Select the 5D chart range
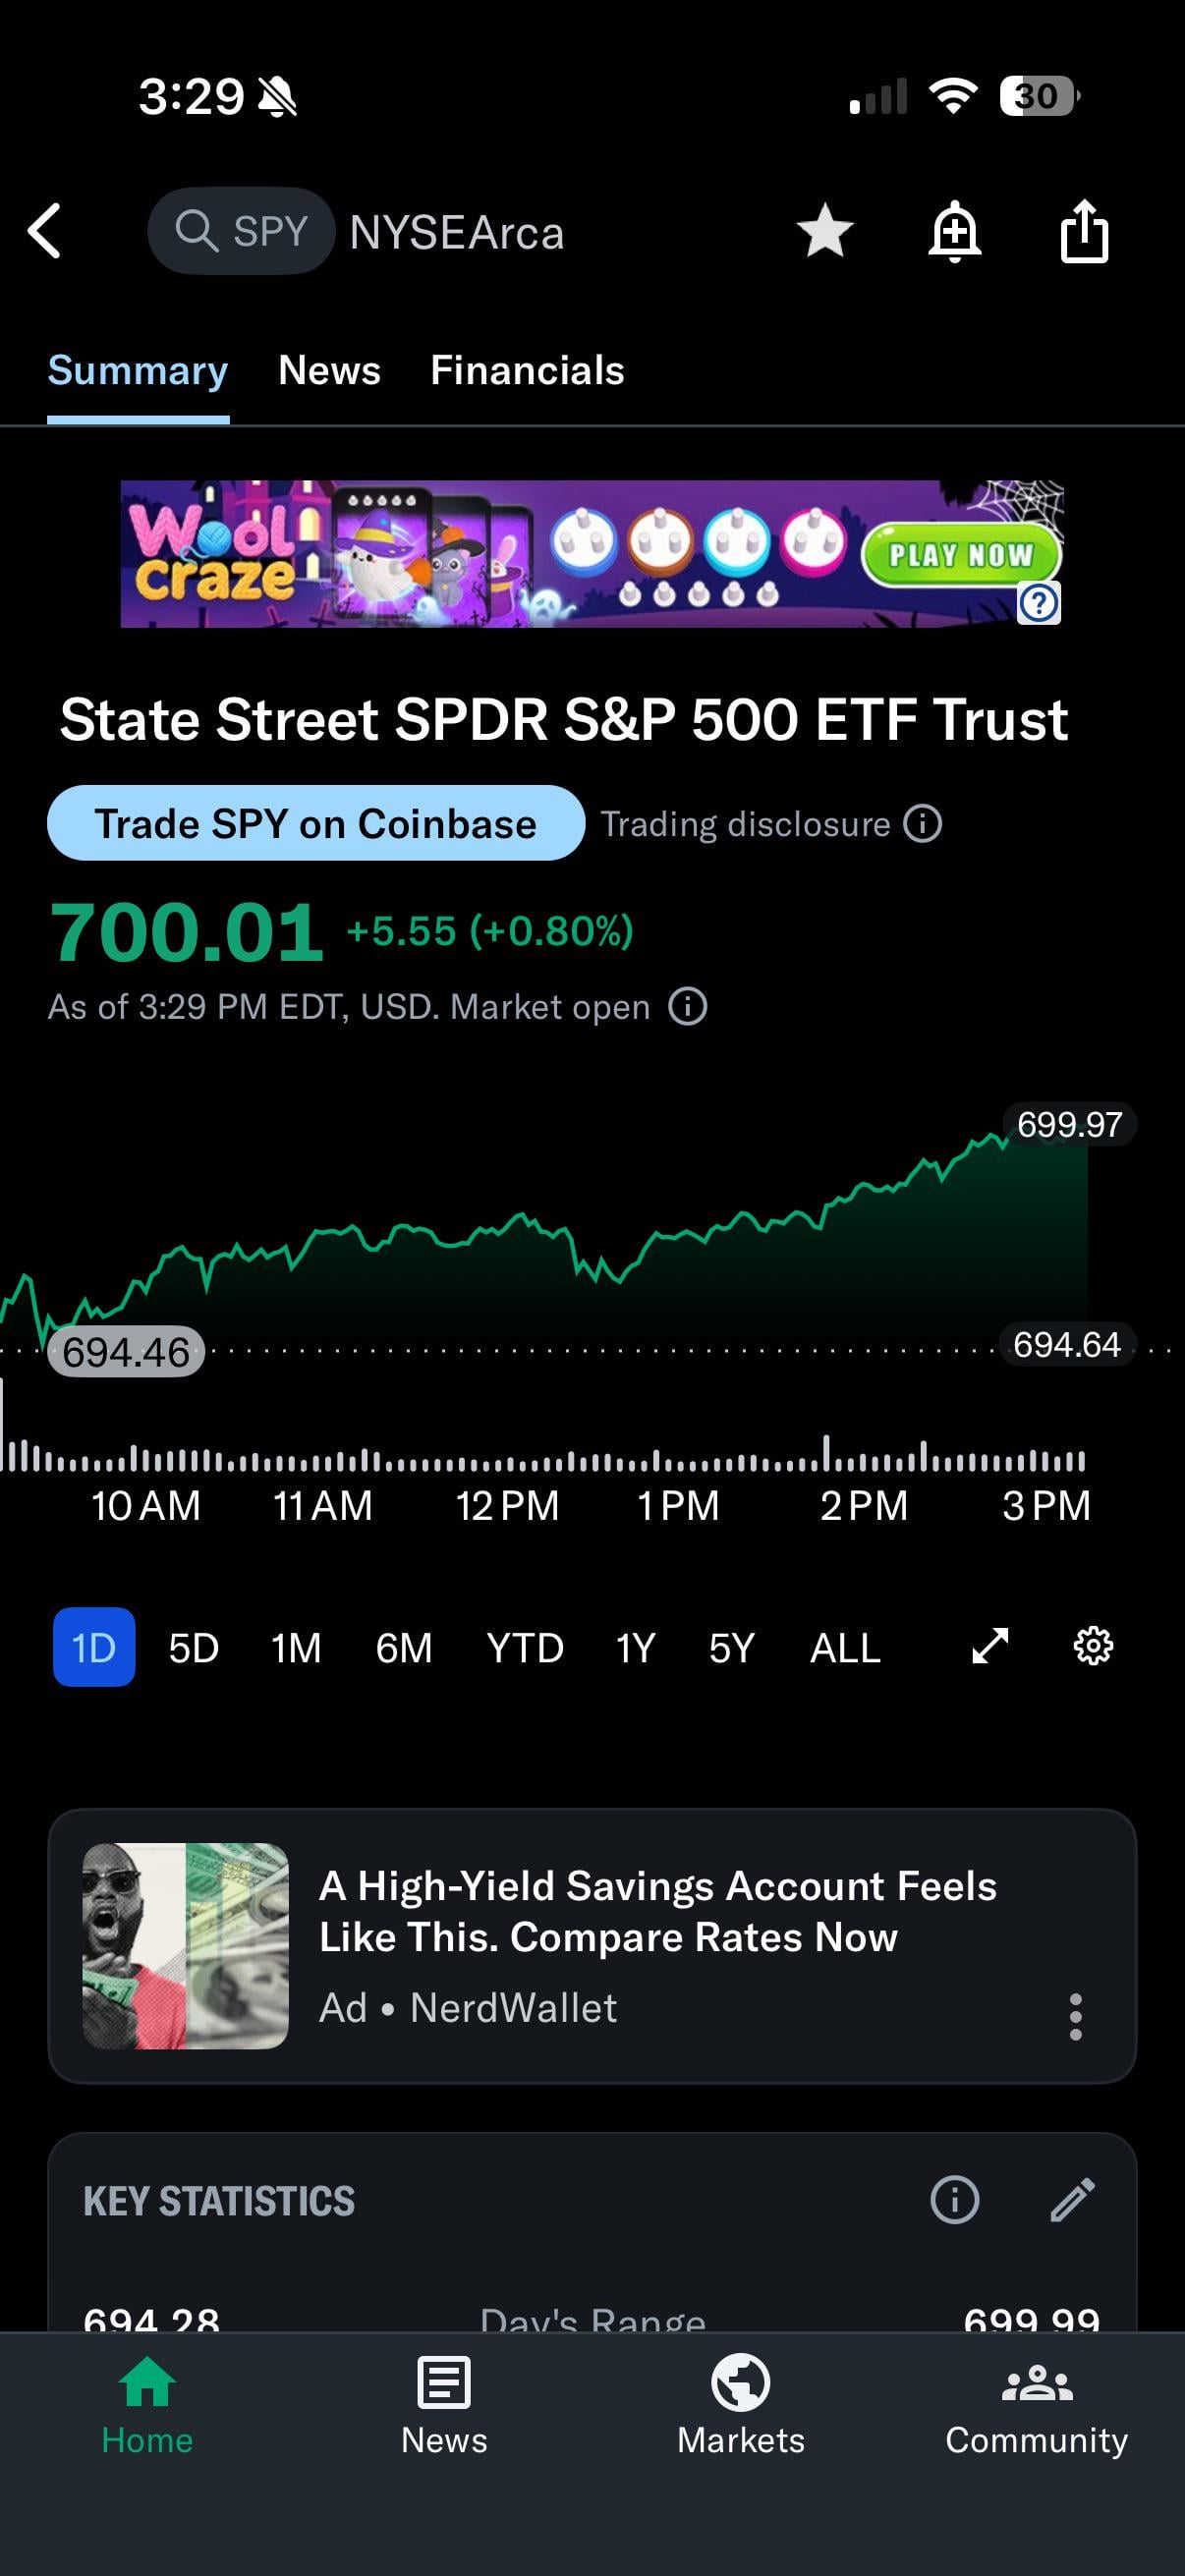The height and width of the screenshot is (2576, 1185). click(x=193, y=1647)
